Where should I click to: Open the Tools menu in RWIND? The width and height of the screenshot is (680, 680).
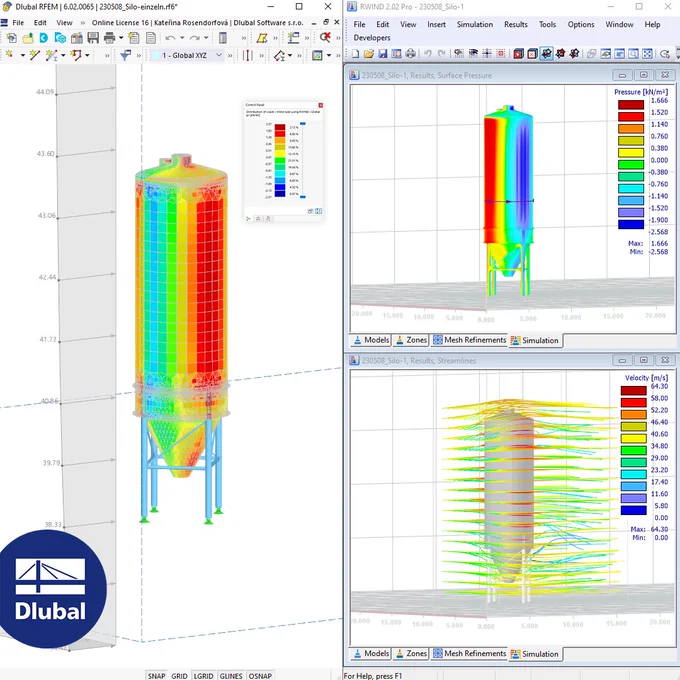(547, 24)
